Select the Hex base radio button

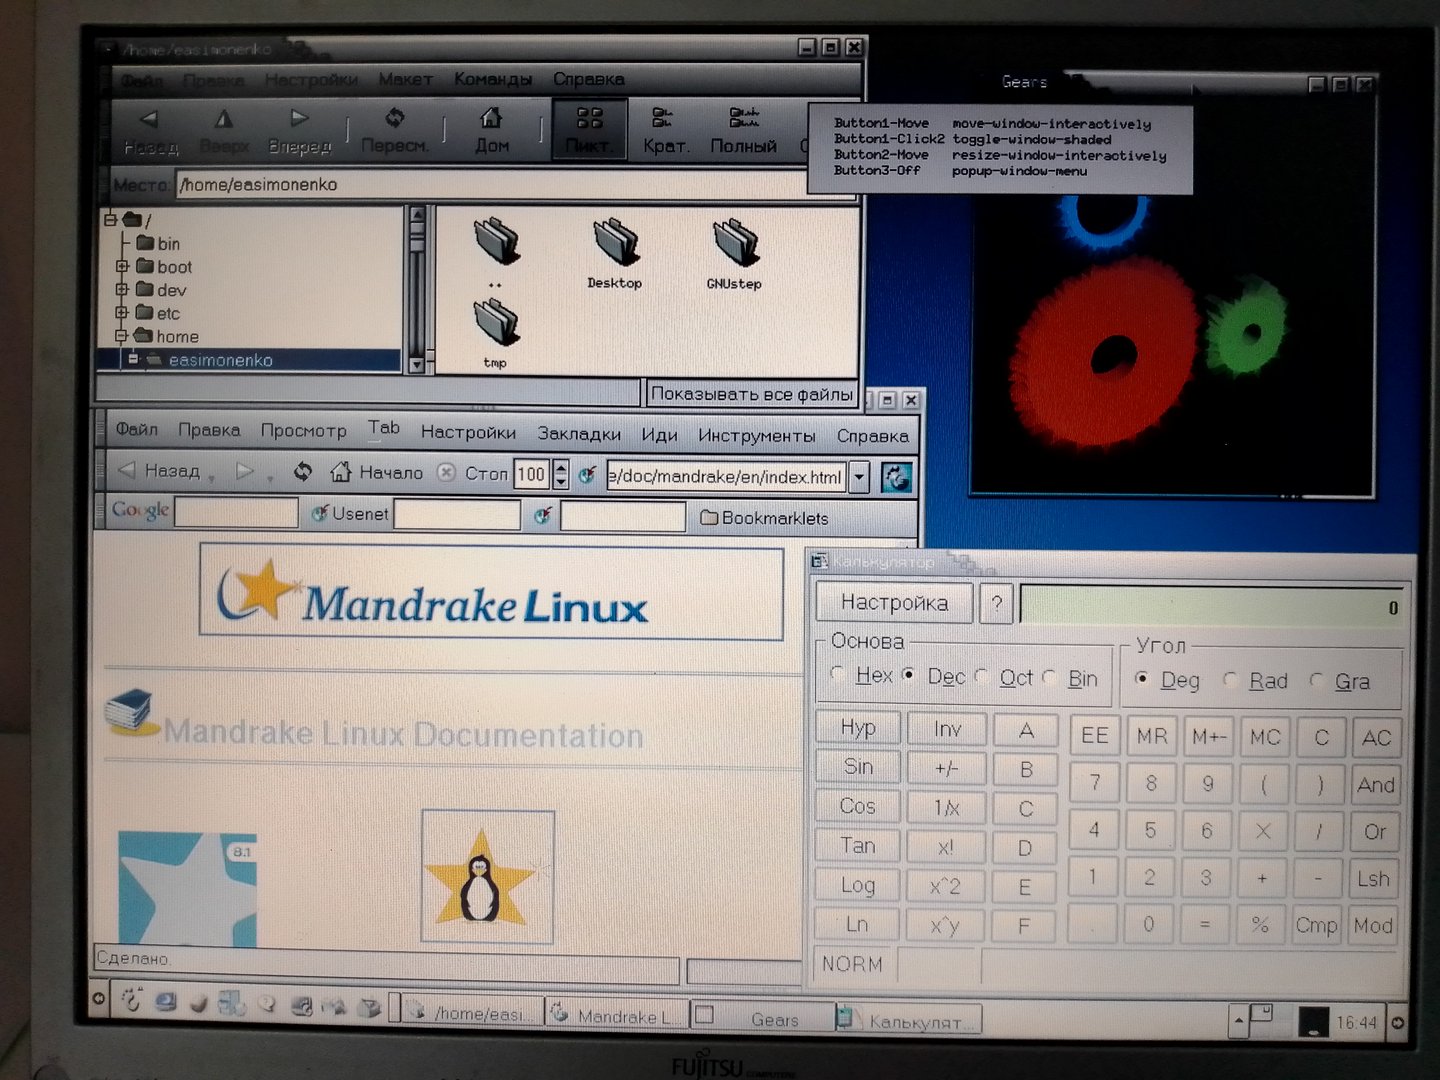pos(837,675)
